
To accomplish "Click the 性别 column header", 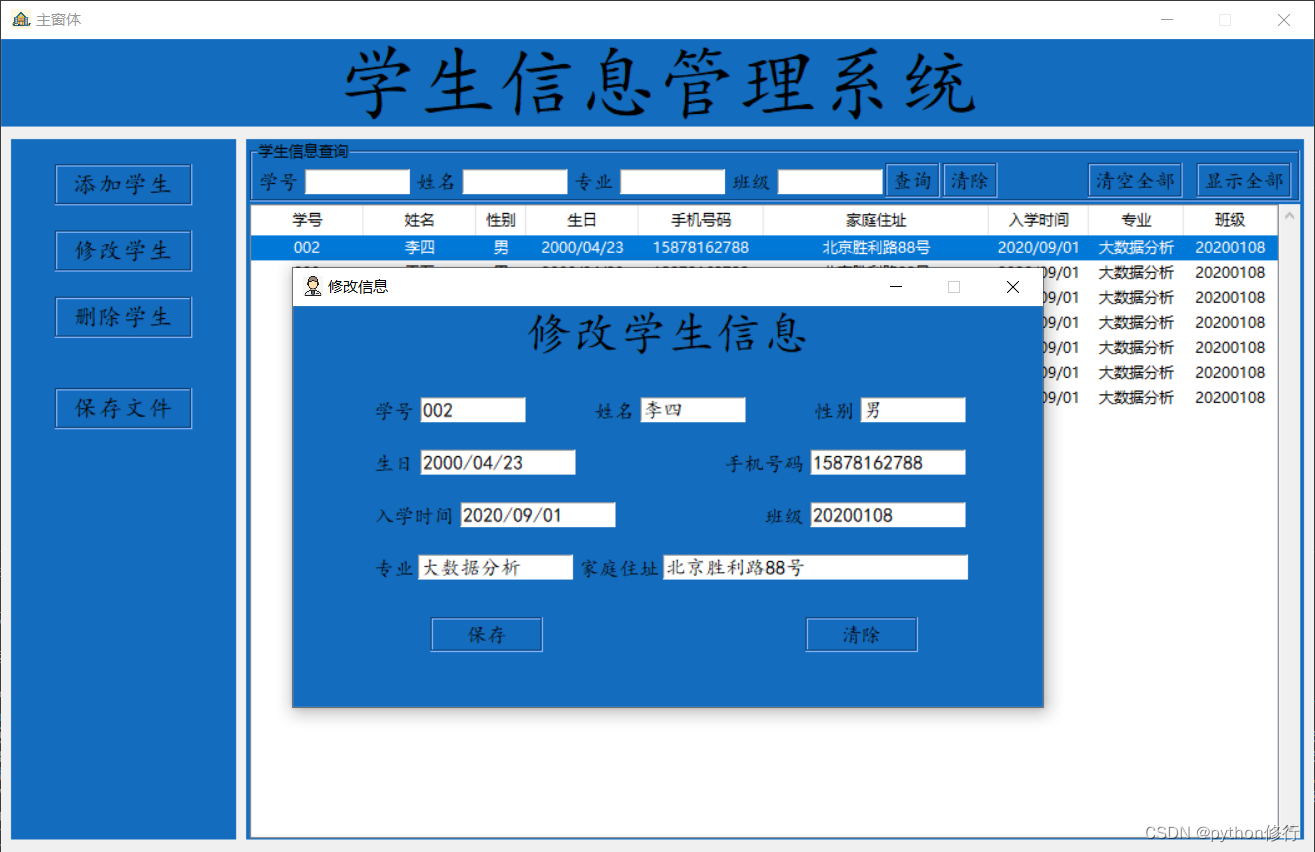I will [500, 220].
